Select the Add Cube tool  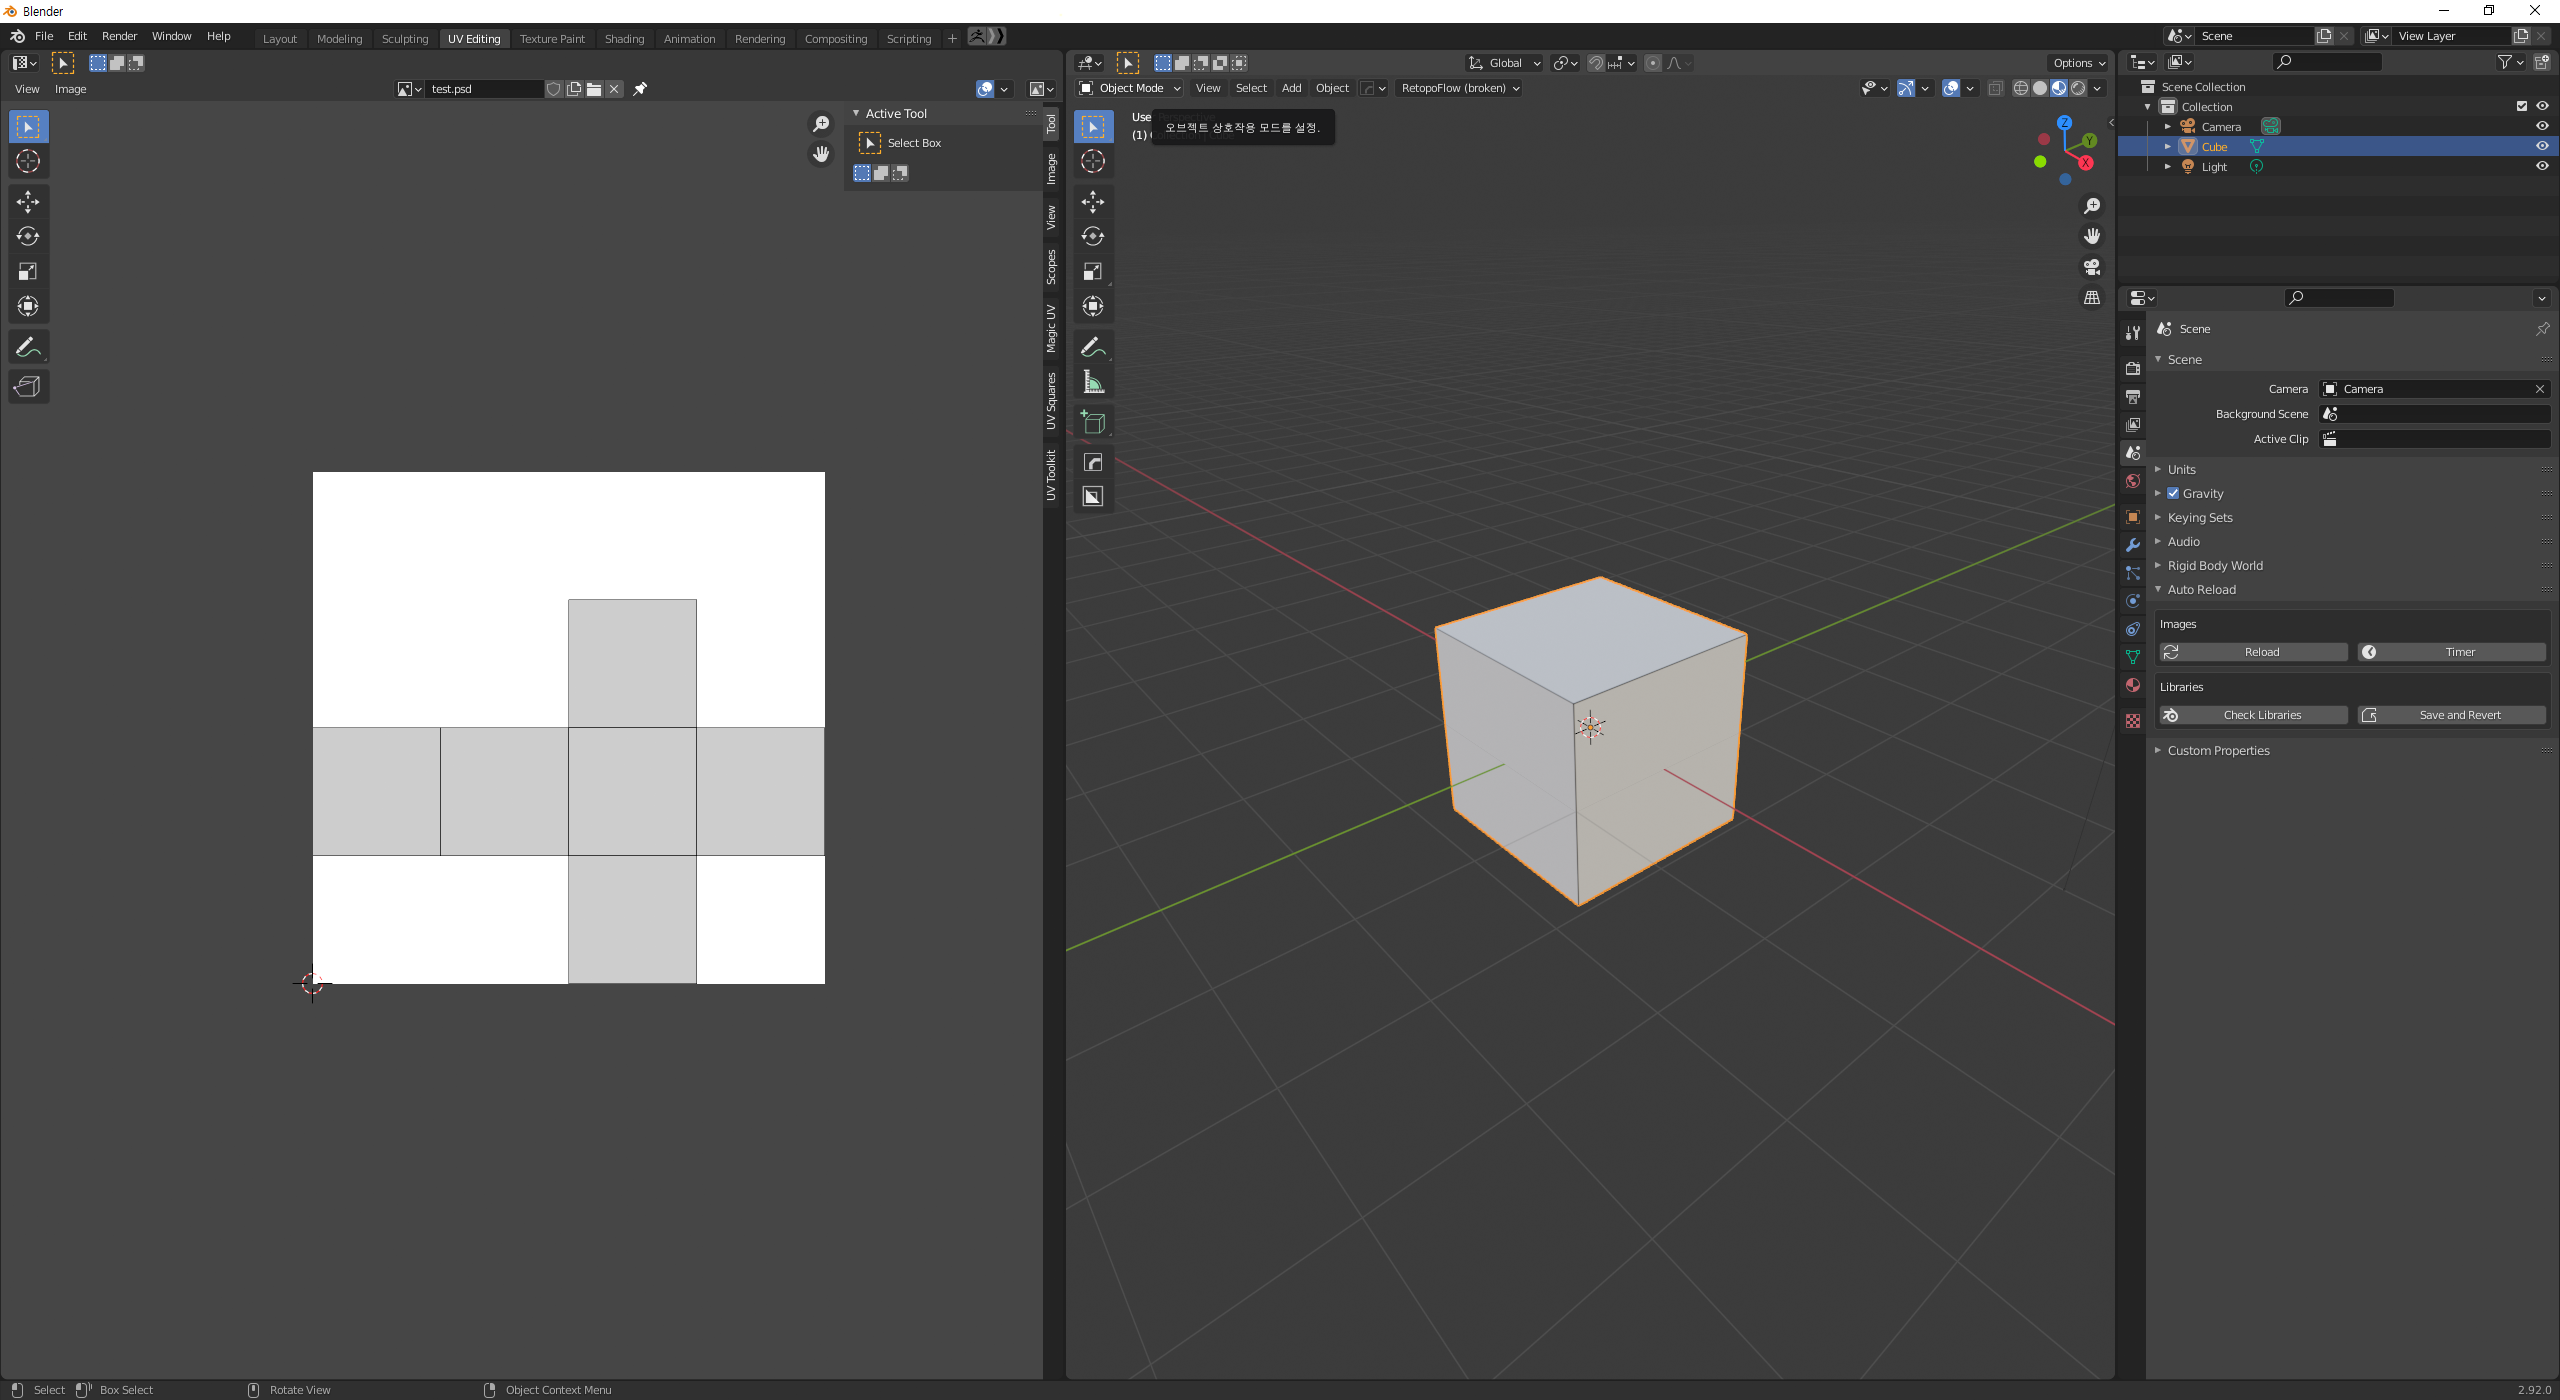point(1093,423)
